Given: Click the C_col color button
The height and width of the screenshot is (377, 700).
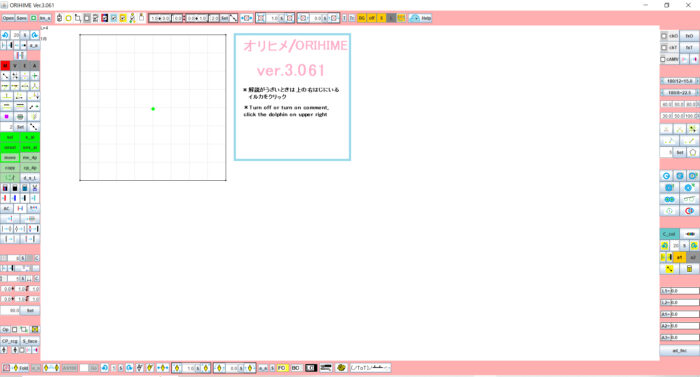Looking at the screenshot, I should (x=669, y=234).
